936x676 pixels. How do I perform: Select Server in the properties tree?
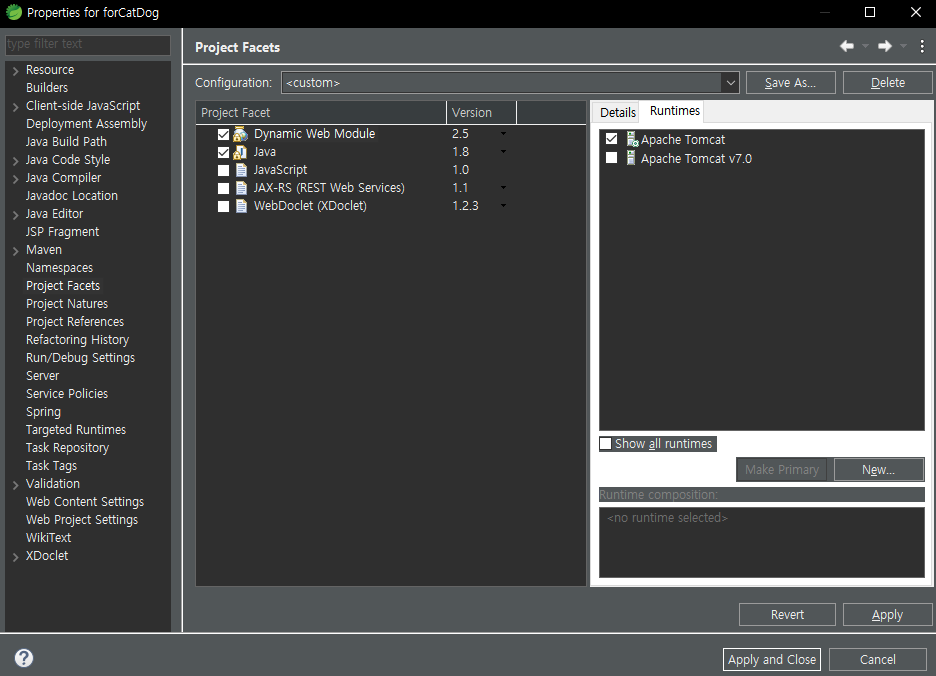42,376
